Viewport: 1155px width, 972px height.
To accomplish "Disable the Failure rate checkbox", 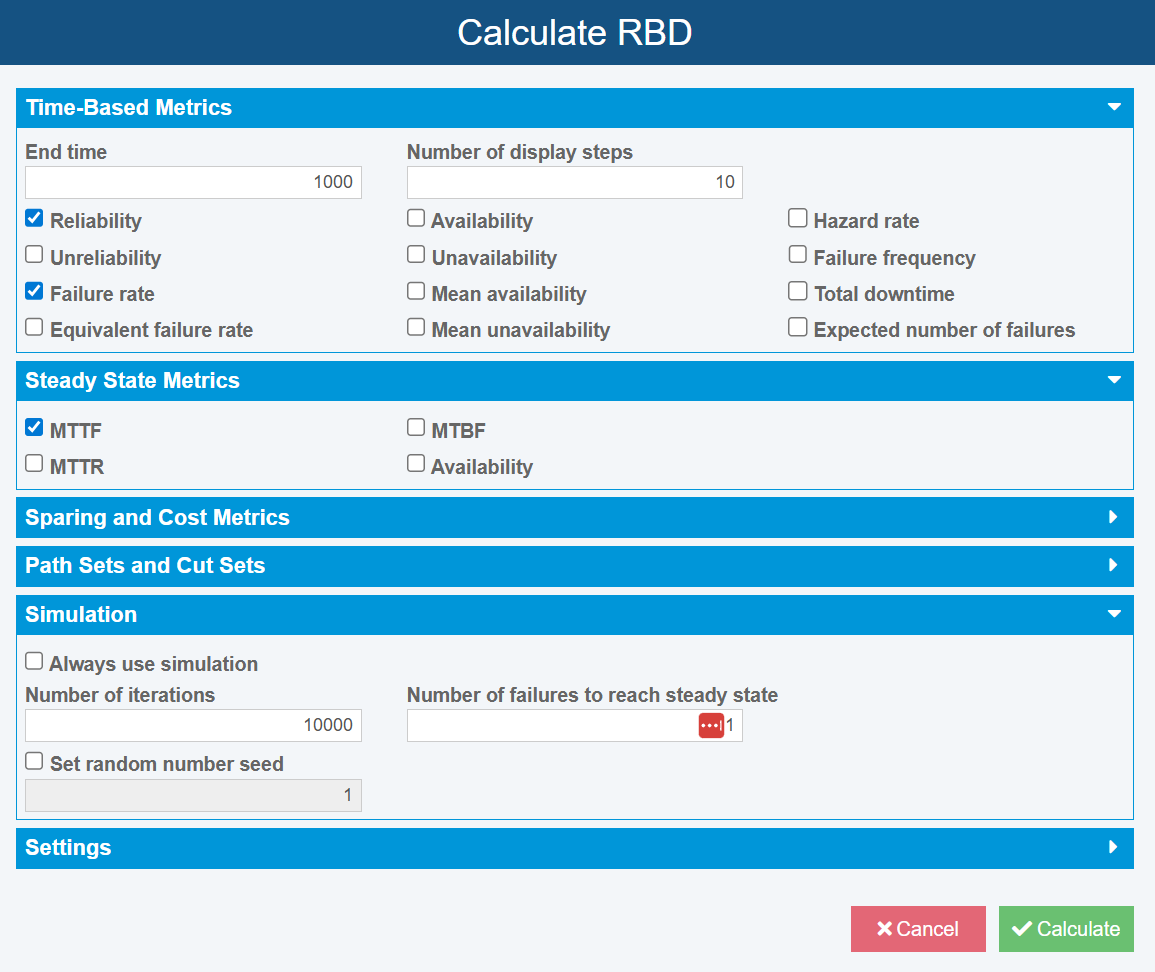I will click(33, 290).
